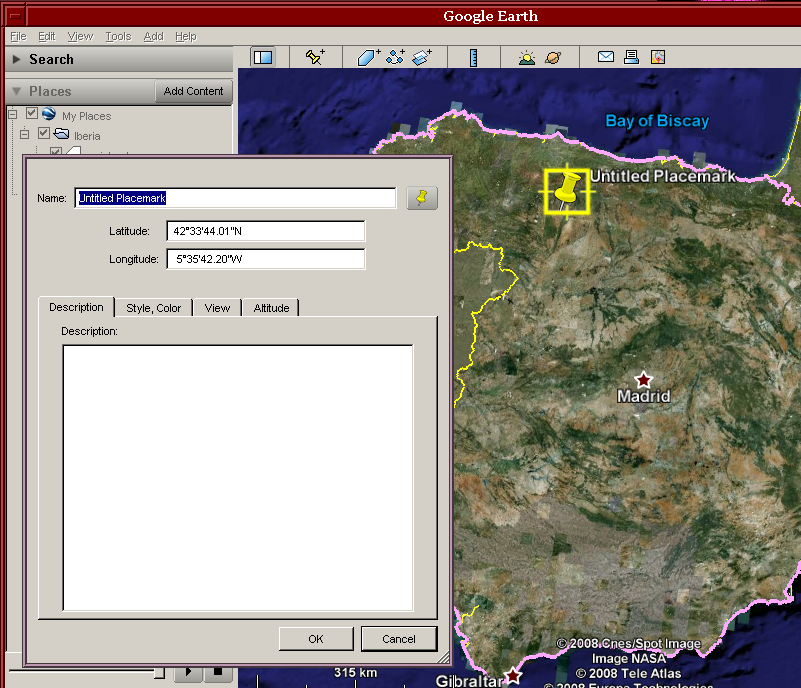This screenshot has height=688, width=801.
Task: Click the Add Content button
Action: click(x=193, y=91)
